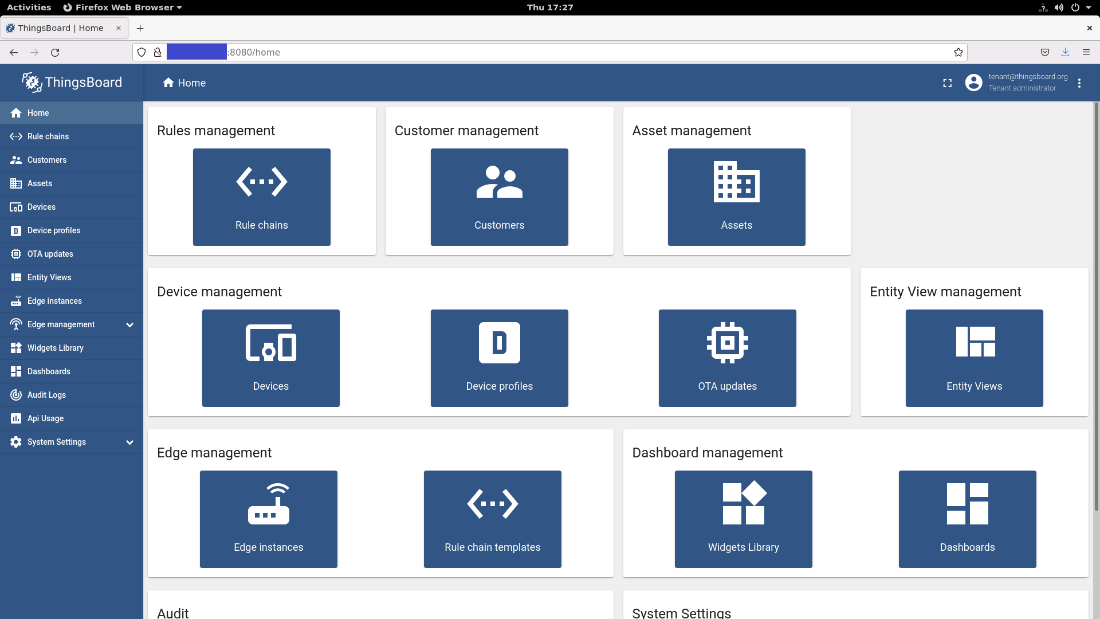Select Customers in the sidebar
The width and height of the screenshot is (1100, 619).
coord(72,160)
